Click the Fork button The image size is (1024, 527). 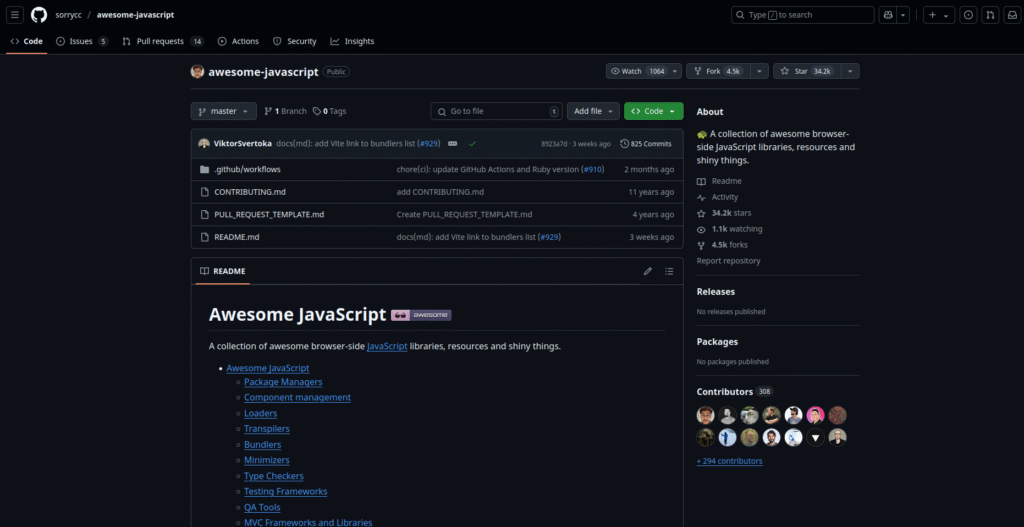click(x=718, y=71)
